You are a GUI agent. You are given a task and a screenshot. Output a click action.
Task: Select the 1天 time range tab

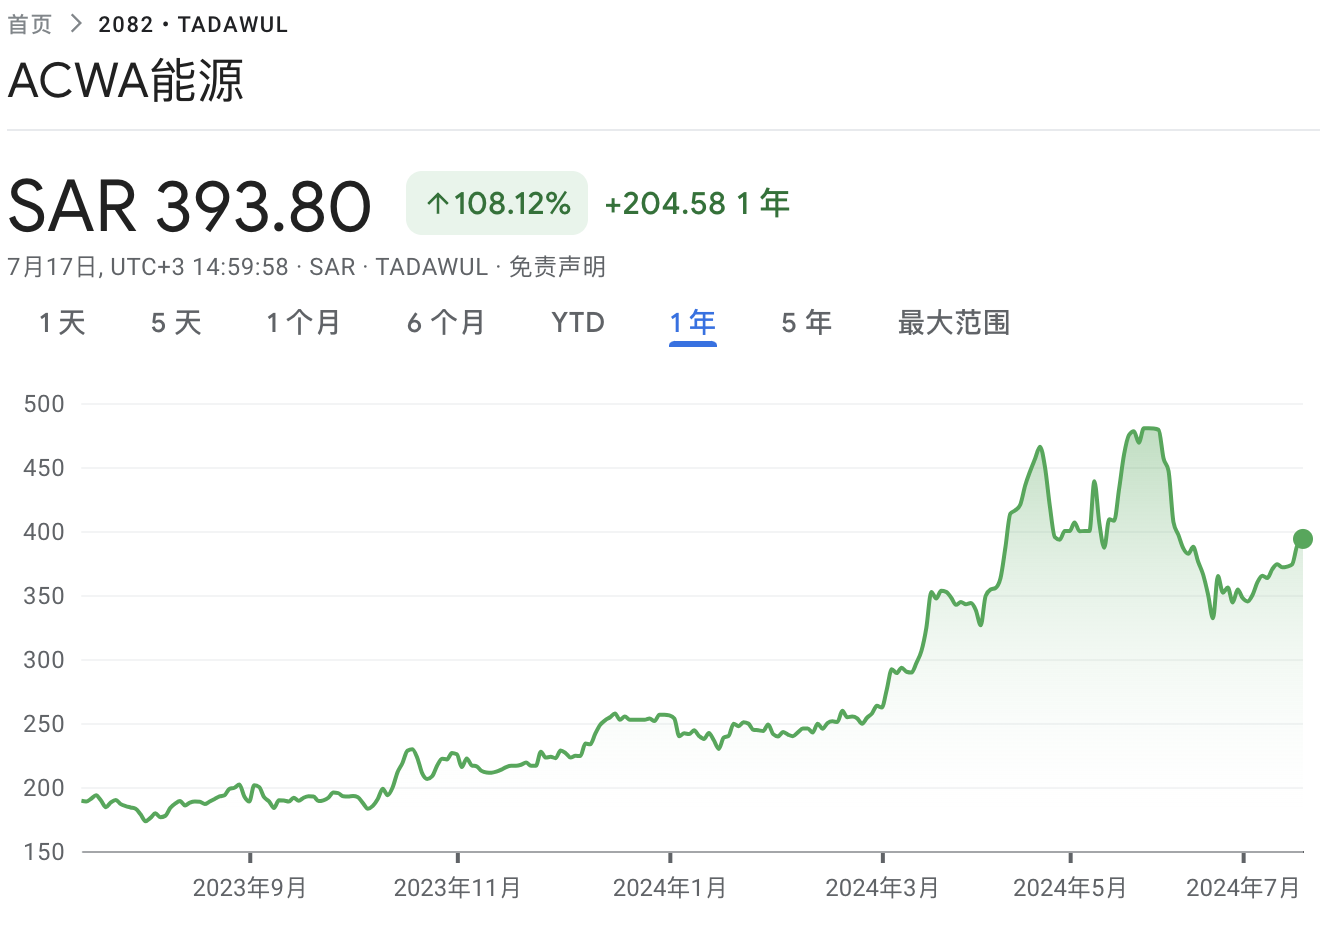pyautogui.click(x=62, y=323)
